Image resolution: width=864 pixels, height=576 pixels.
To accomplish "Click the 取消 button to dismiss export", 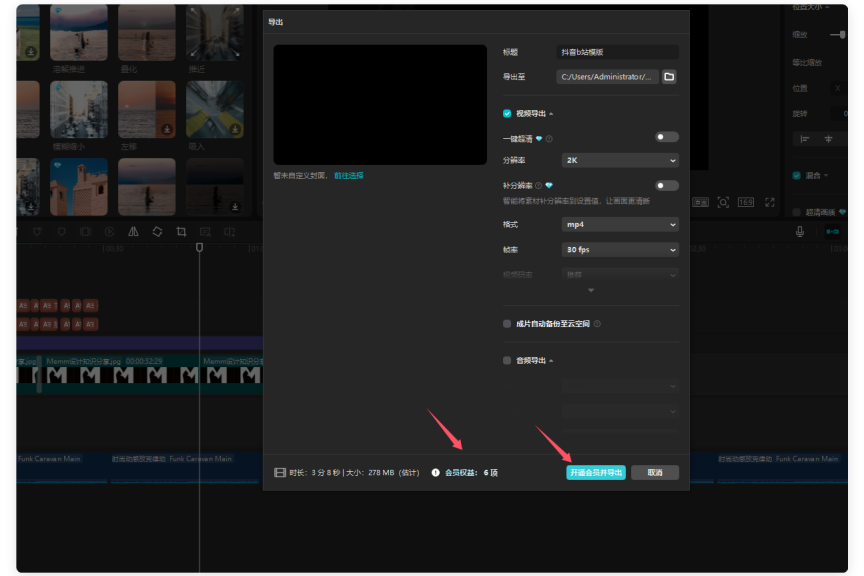I will click(655, 472).
